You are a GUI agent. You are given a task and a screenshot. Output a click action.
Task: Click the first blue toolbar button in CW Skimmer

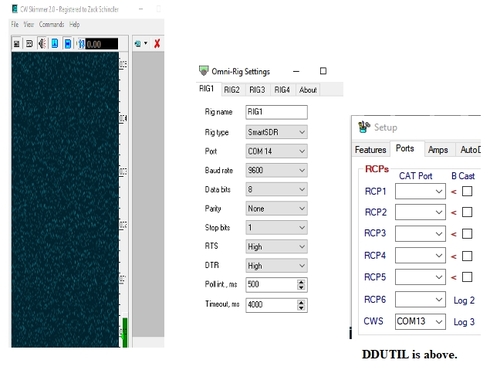click(x=55, y=44)
